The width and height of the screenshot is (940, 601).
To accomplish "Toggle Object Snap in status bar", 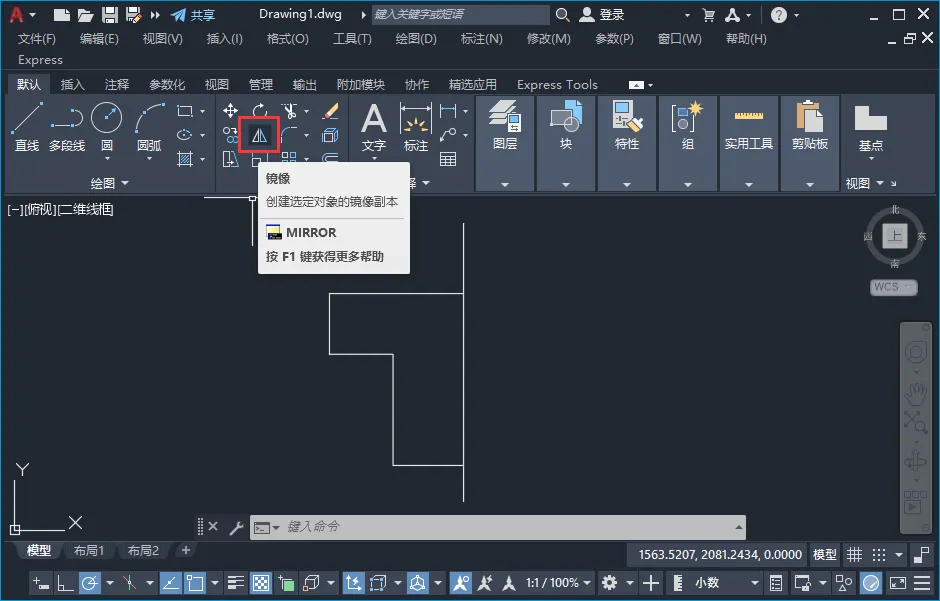I will pyautogui.click(x=195, y=582).
